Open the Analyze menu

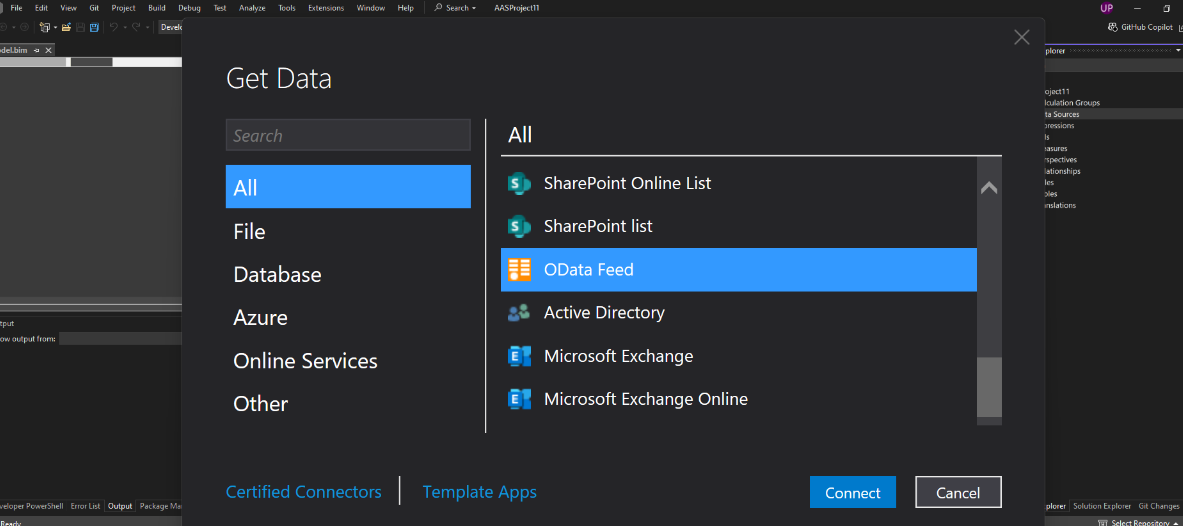252,8
